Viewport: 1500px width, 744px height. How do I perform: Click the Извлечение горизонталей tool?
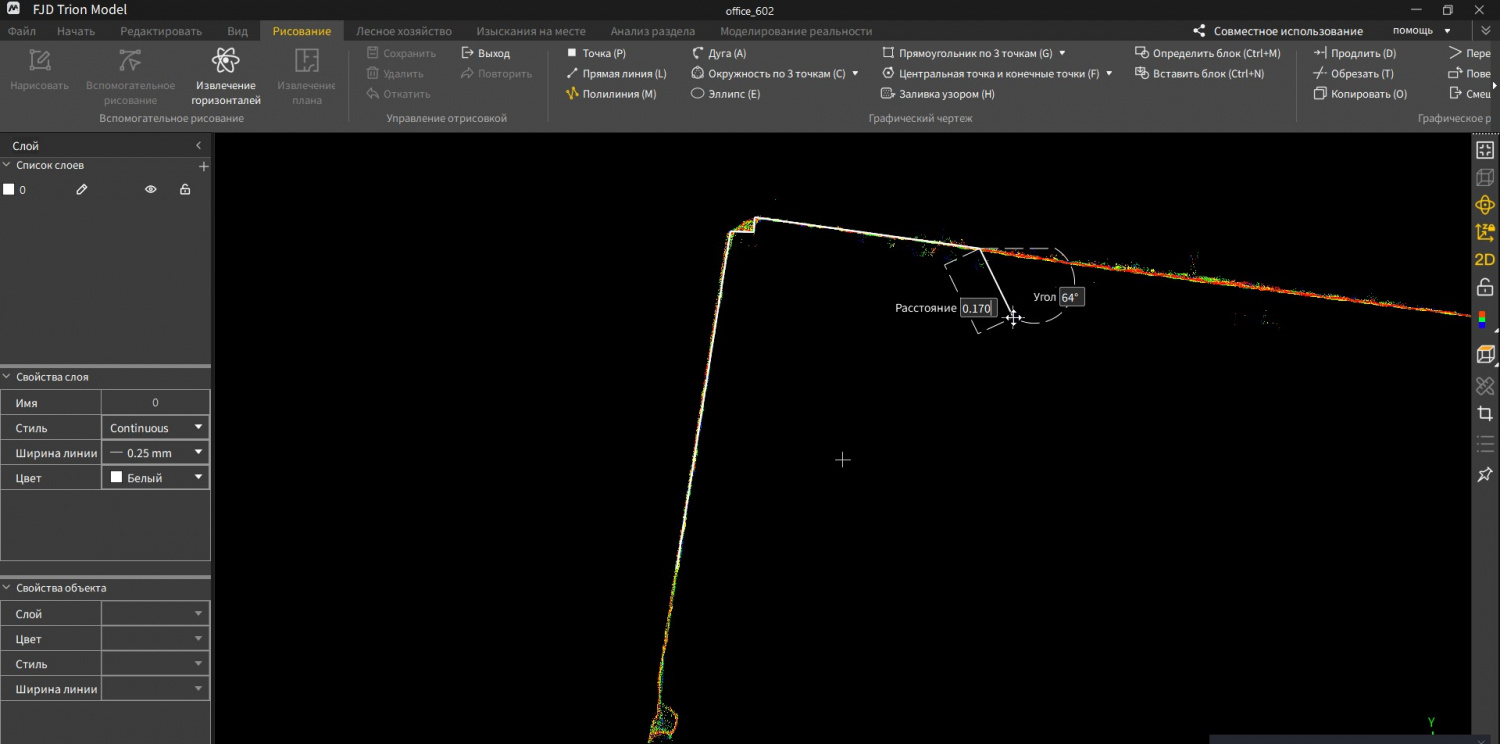click(x=226, y=75)
